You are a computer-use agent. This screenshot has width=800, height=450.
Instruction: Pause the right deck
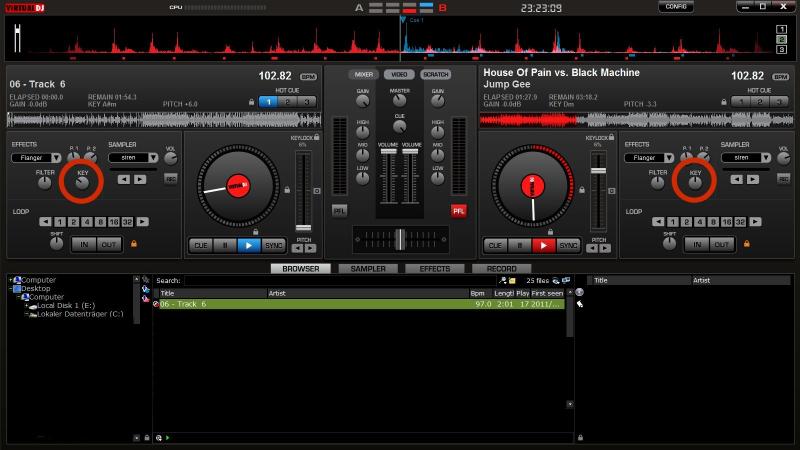(519, 245)
